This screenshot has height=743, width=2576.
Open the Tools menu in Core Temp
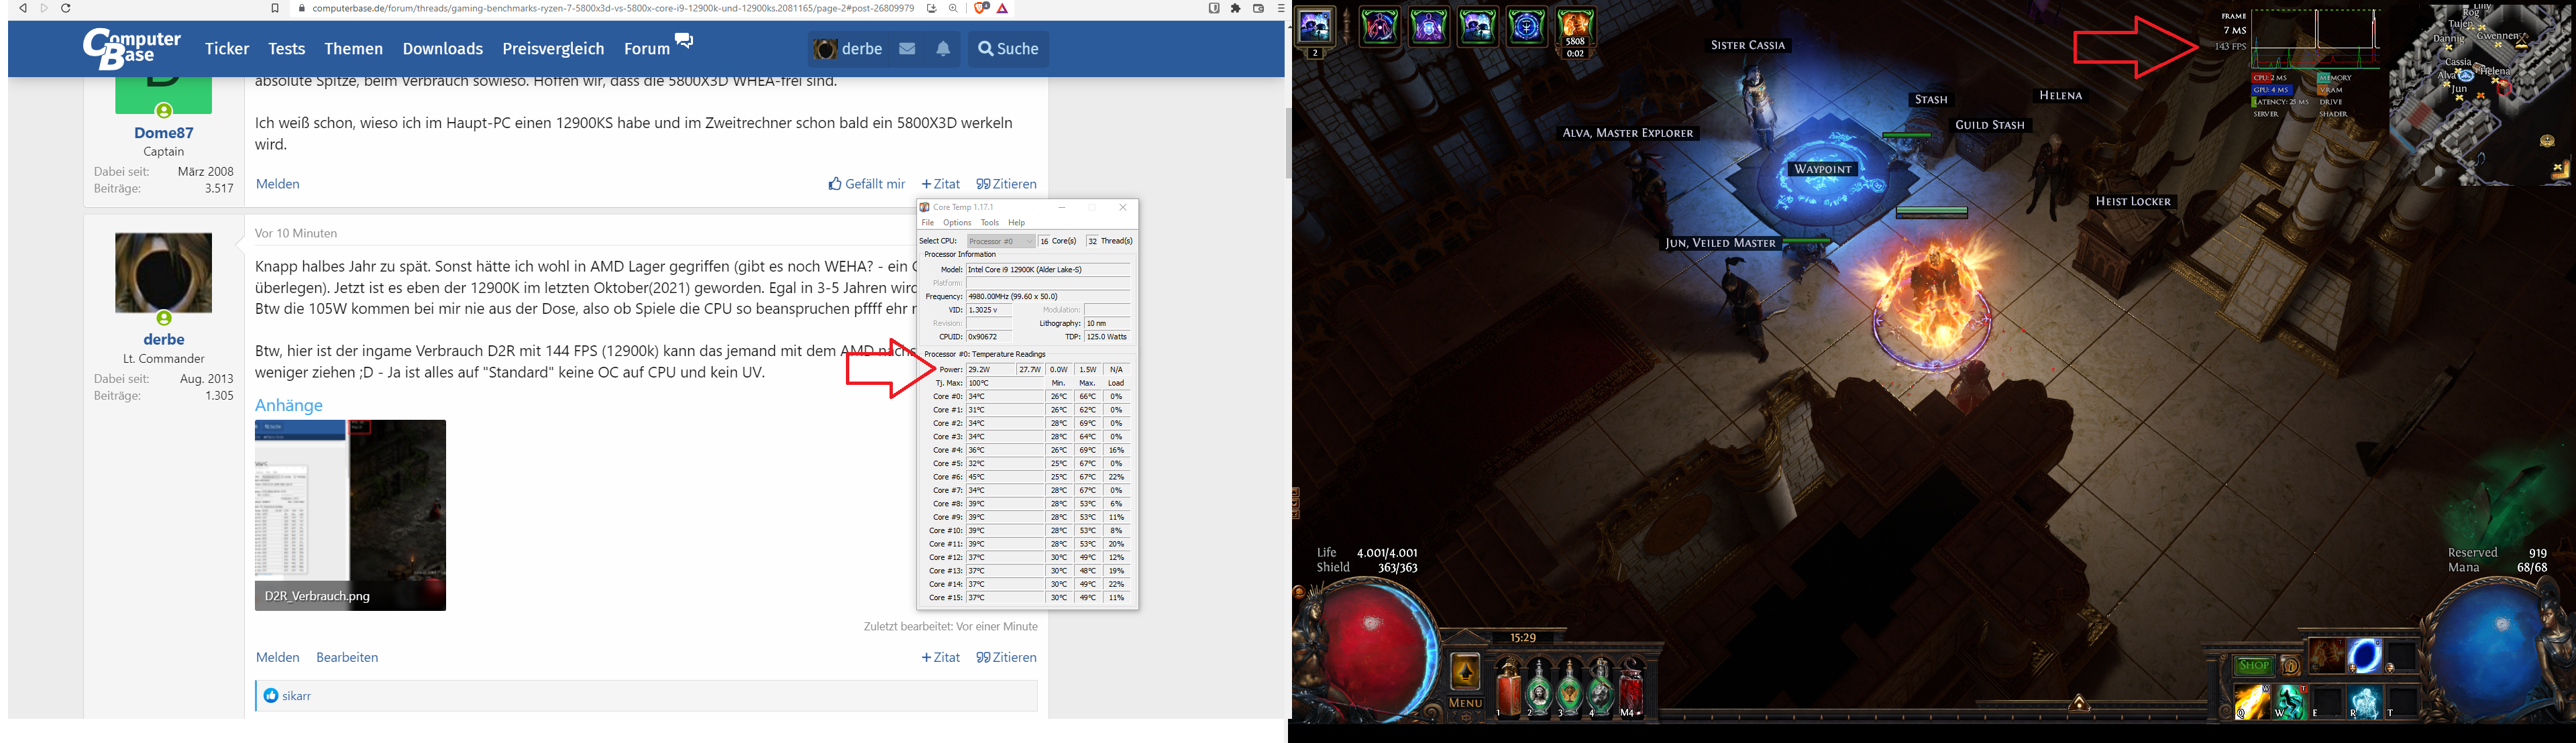(989, 223)
